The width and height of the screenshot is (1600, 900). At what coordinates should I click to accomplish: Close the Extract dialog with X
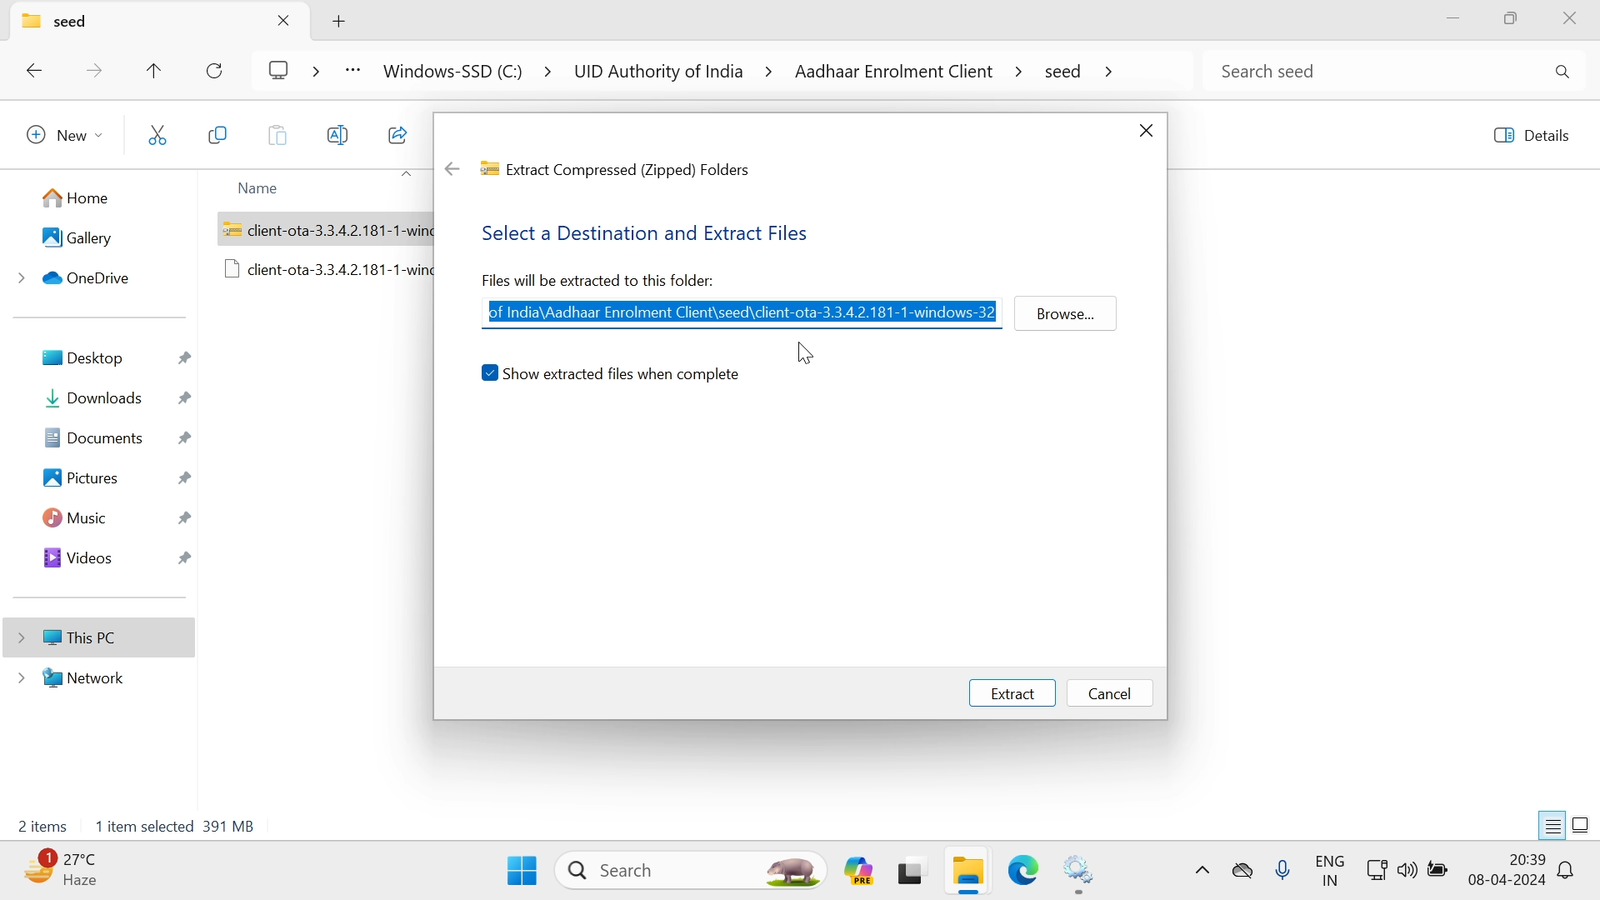point(1146,131)
